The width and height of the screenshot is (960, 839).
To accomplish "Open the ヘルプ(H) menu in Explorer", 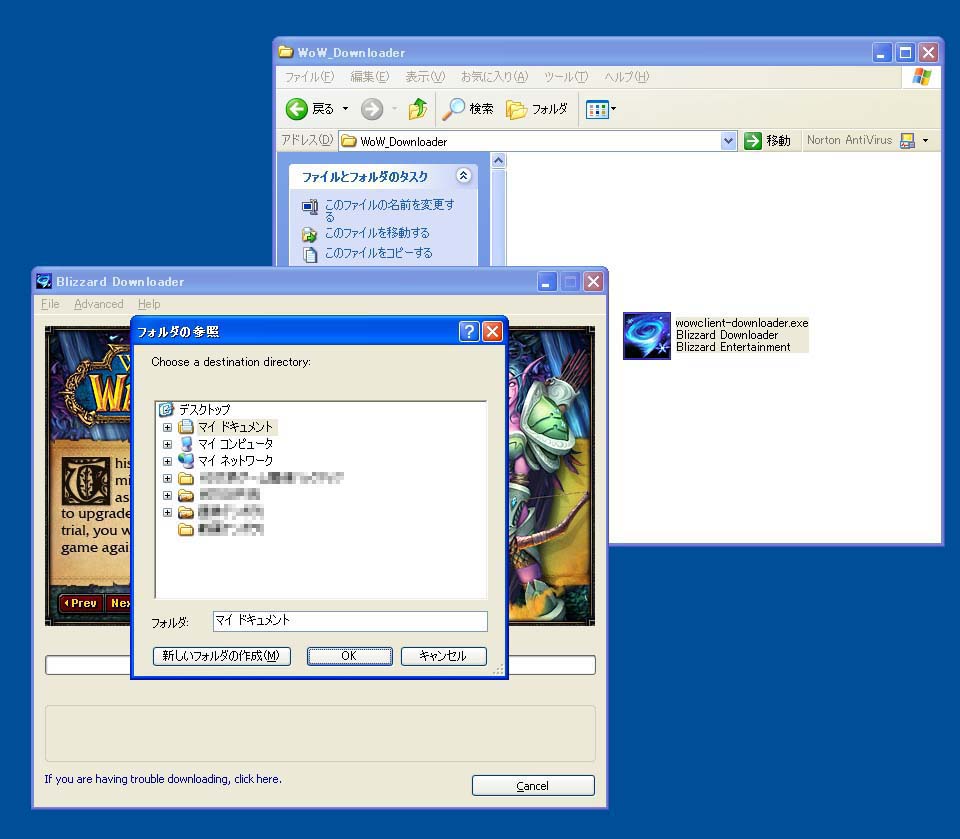I will pos(626,77).
